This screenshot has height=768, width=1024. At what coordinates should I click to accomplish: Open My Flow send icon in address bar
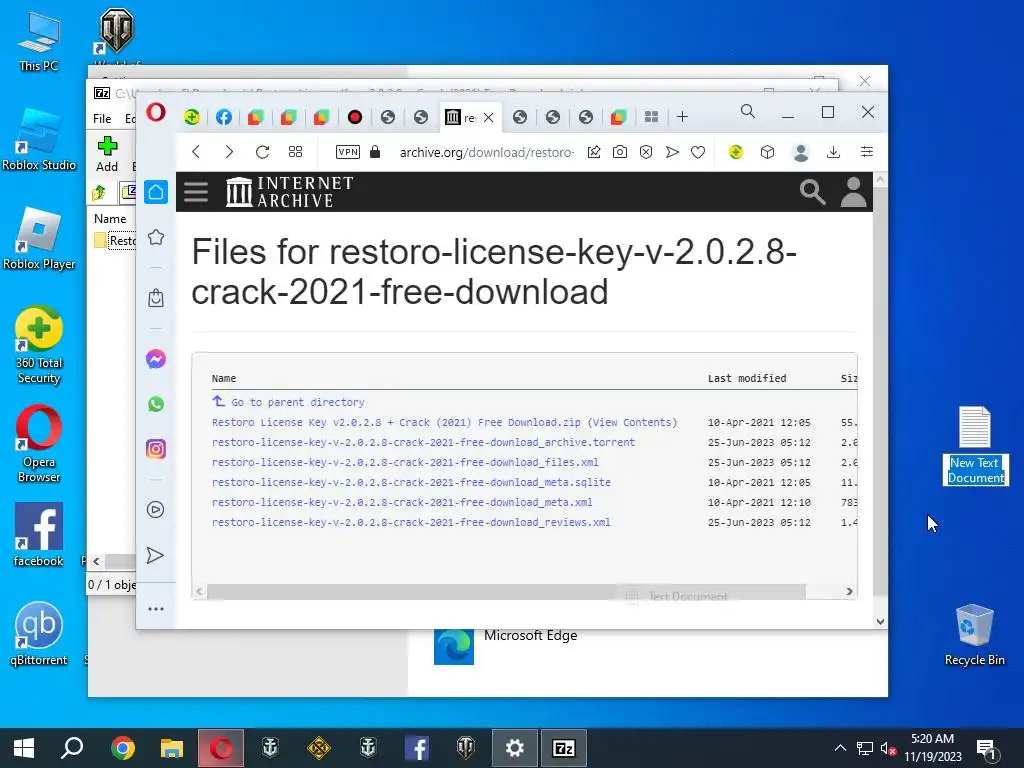click(672, 152)
